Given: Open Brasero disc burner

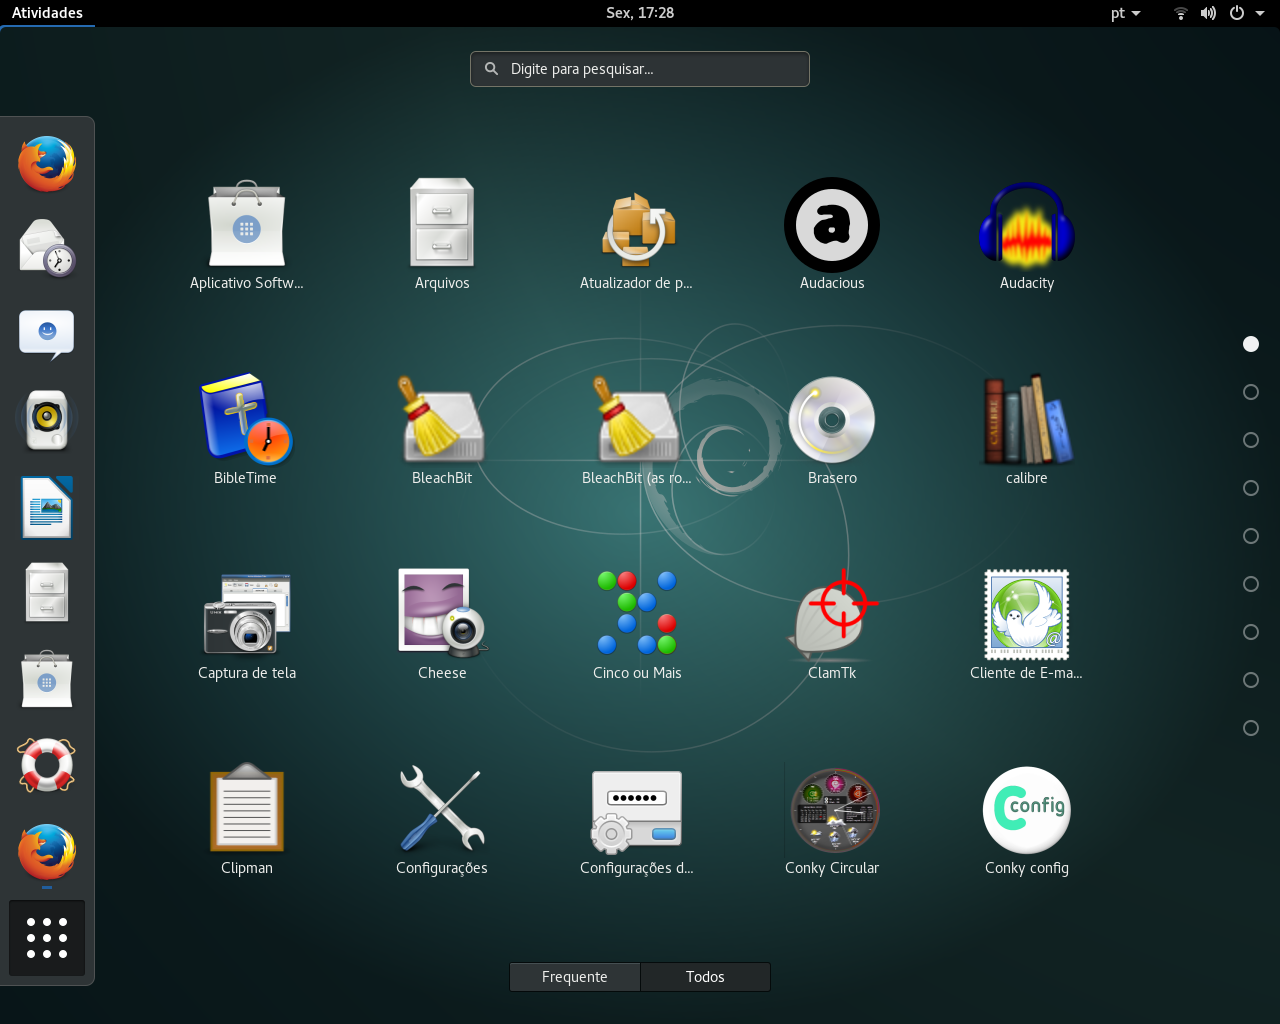Looking at the screenshot, I should tap(831, 420).
